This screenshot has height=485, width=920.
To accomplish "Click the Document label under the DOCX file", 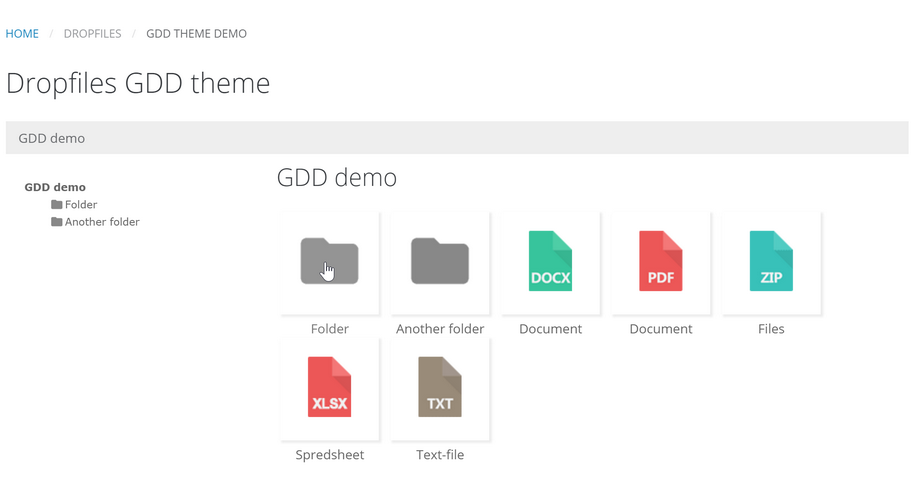I will tap(550, 328).
